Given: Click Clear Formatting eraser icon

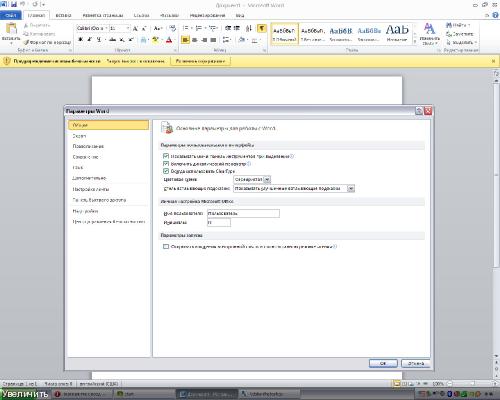Looking at the screenshot, I should [172, 29].
